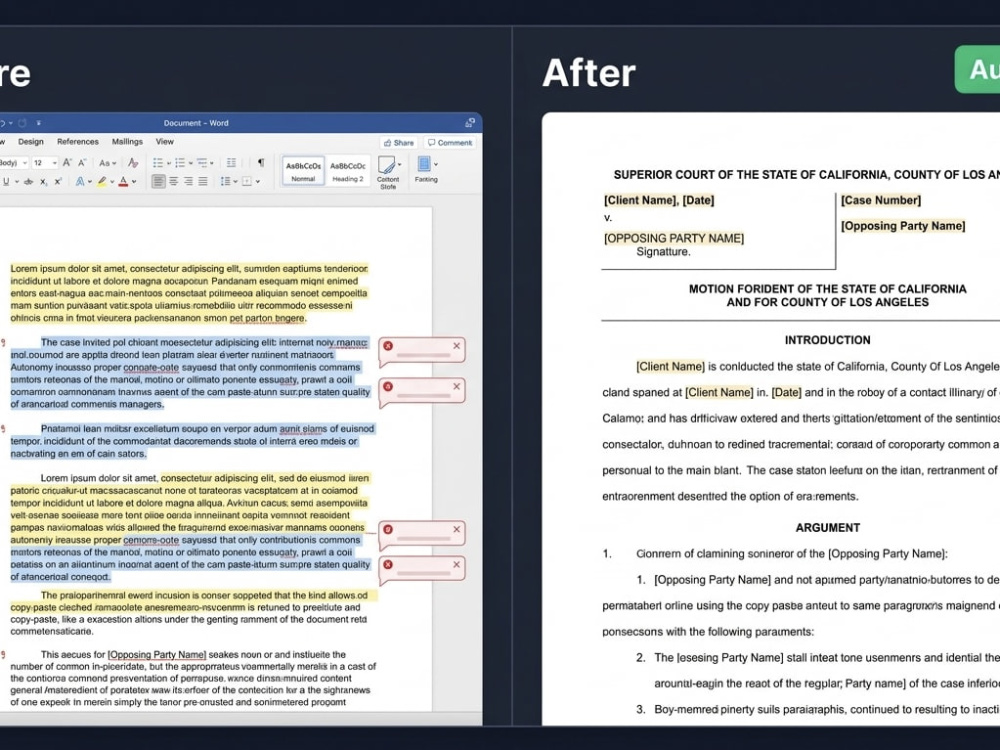Open the View ribbon tab
The height and width of the screenshot is (750, 1000).
point(165,142)
